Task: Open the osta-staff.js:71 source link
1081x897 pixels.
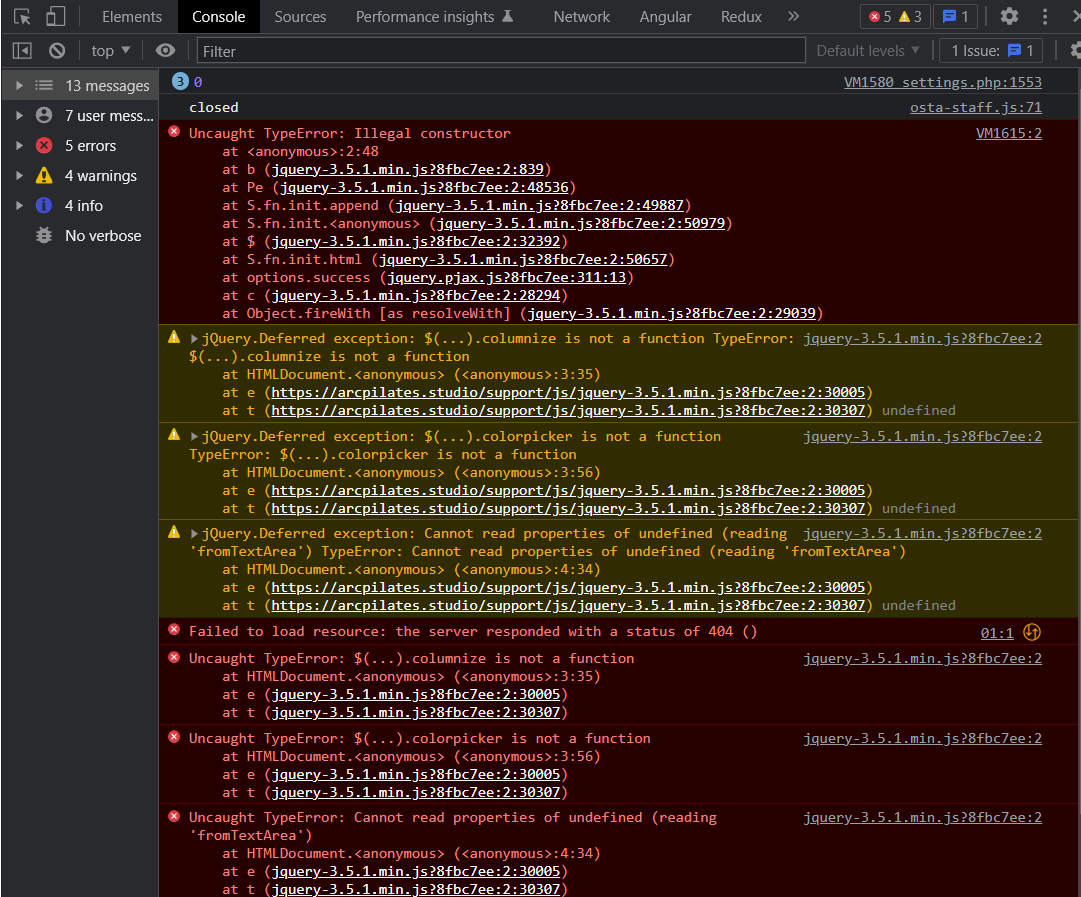Action: [975, 108]
